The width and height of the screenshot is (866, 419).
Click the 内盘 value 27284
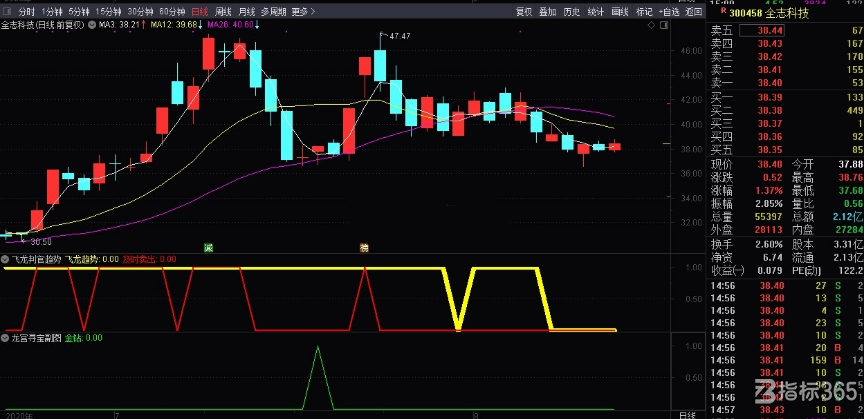coord(849,230)
